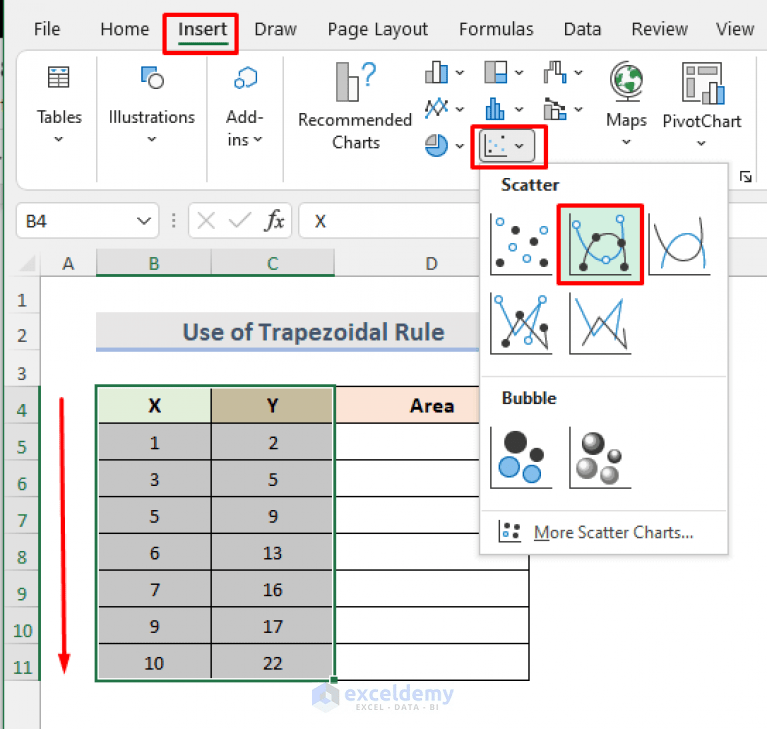This screenshot has width=767, height=729.
Task: Select the 'Area' header cell
Action: point(407,405)
